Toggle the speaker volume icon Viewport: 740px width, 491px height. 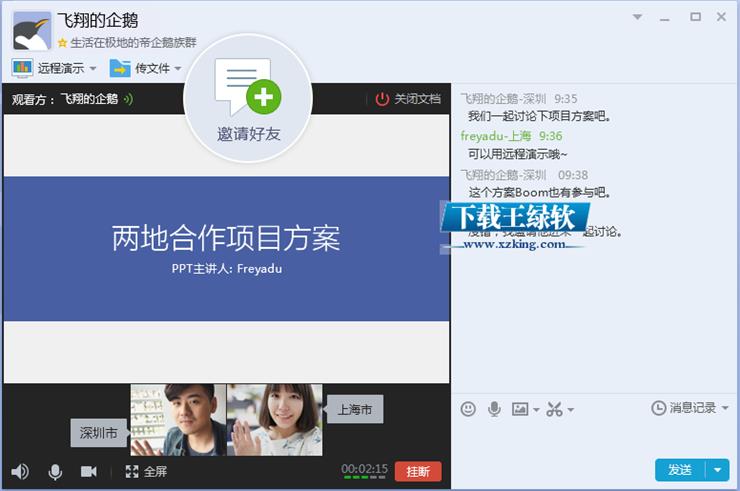[x=20, y=471]
